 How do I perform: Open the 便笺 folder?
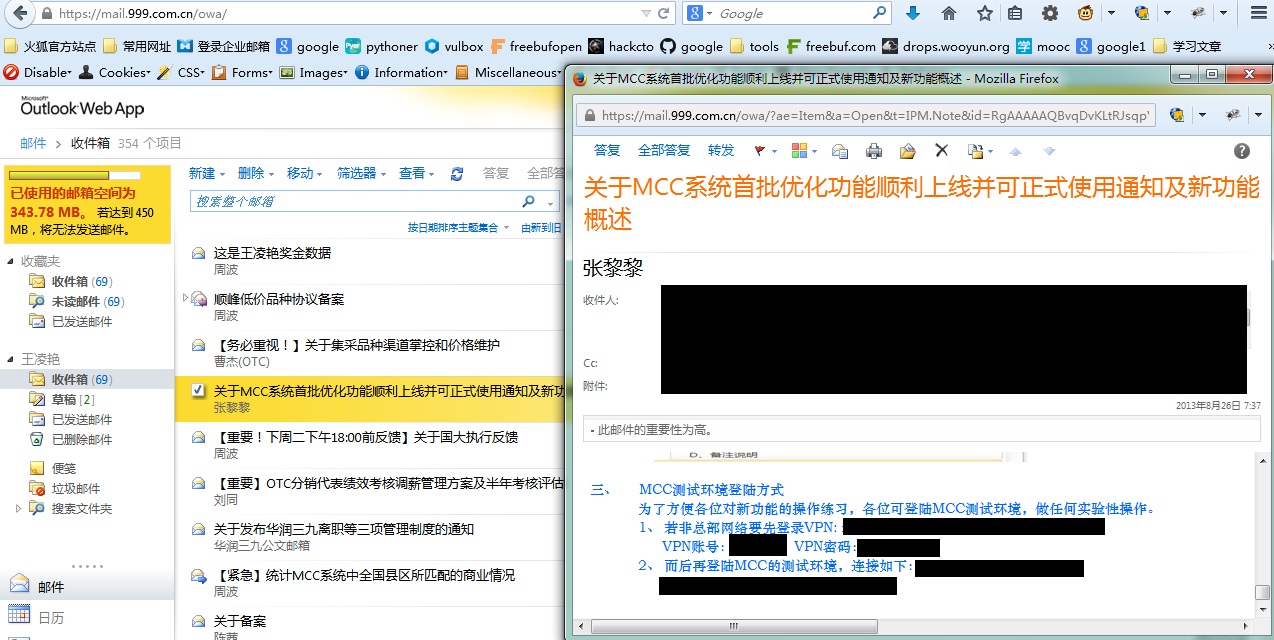point(52,469)
